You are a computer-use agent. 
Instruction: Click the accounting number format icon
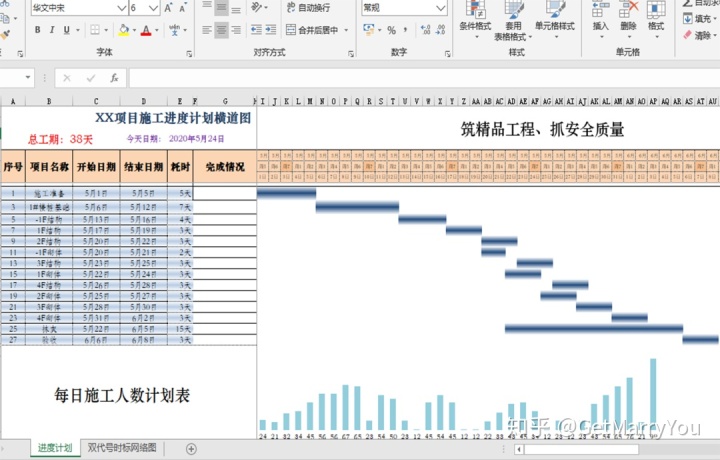[368, 30]
